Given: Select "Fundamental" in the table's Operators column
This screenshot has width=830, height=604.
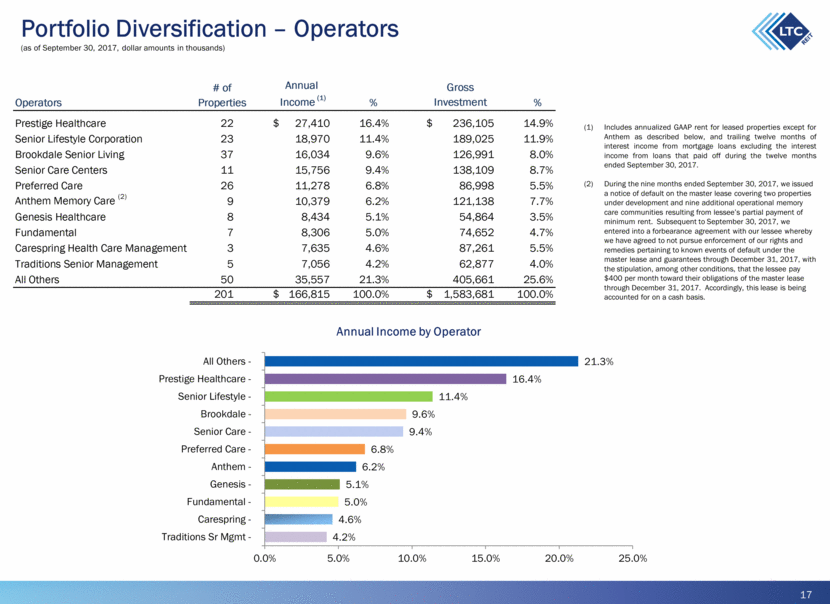Looking at the screenshot, I should 46,233.
